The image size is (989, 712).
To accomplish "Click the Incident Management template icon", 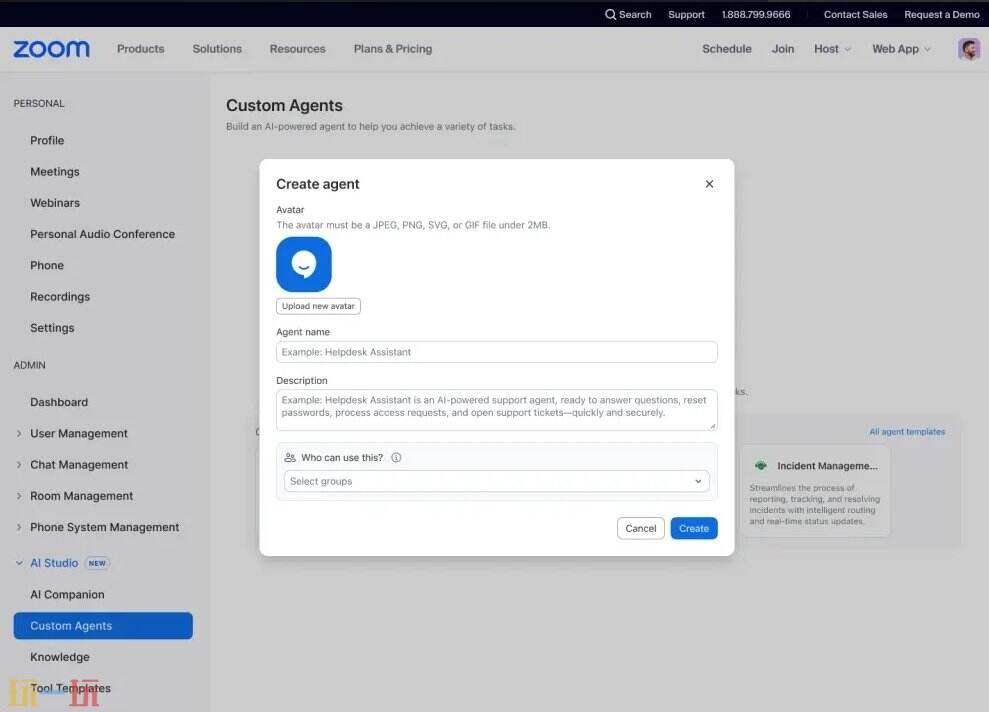I will pyautogui.click(x=761, y=467).
